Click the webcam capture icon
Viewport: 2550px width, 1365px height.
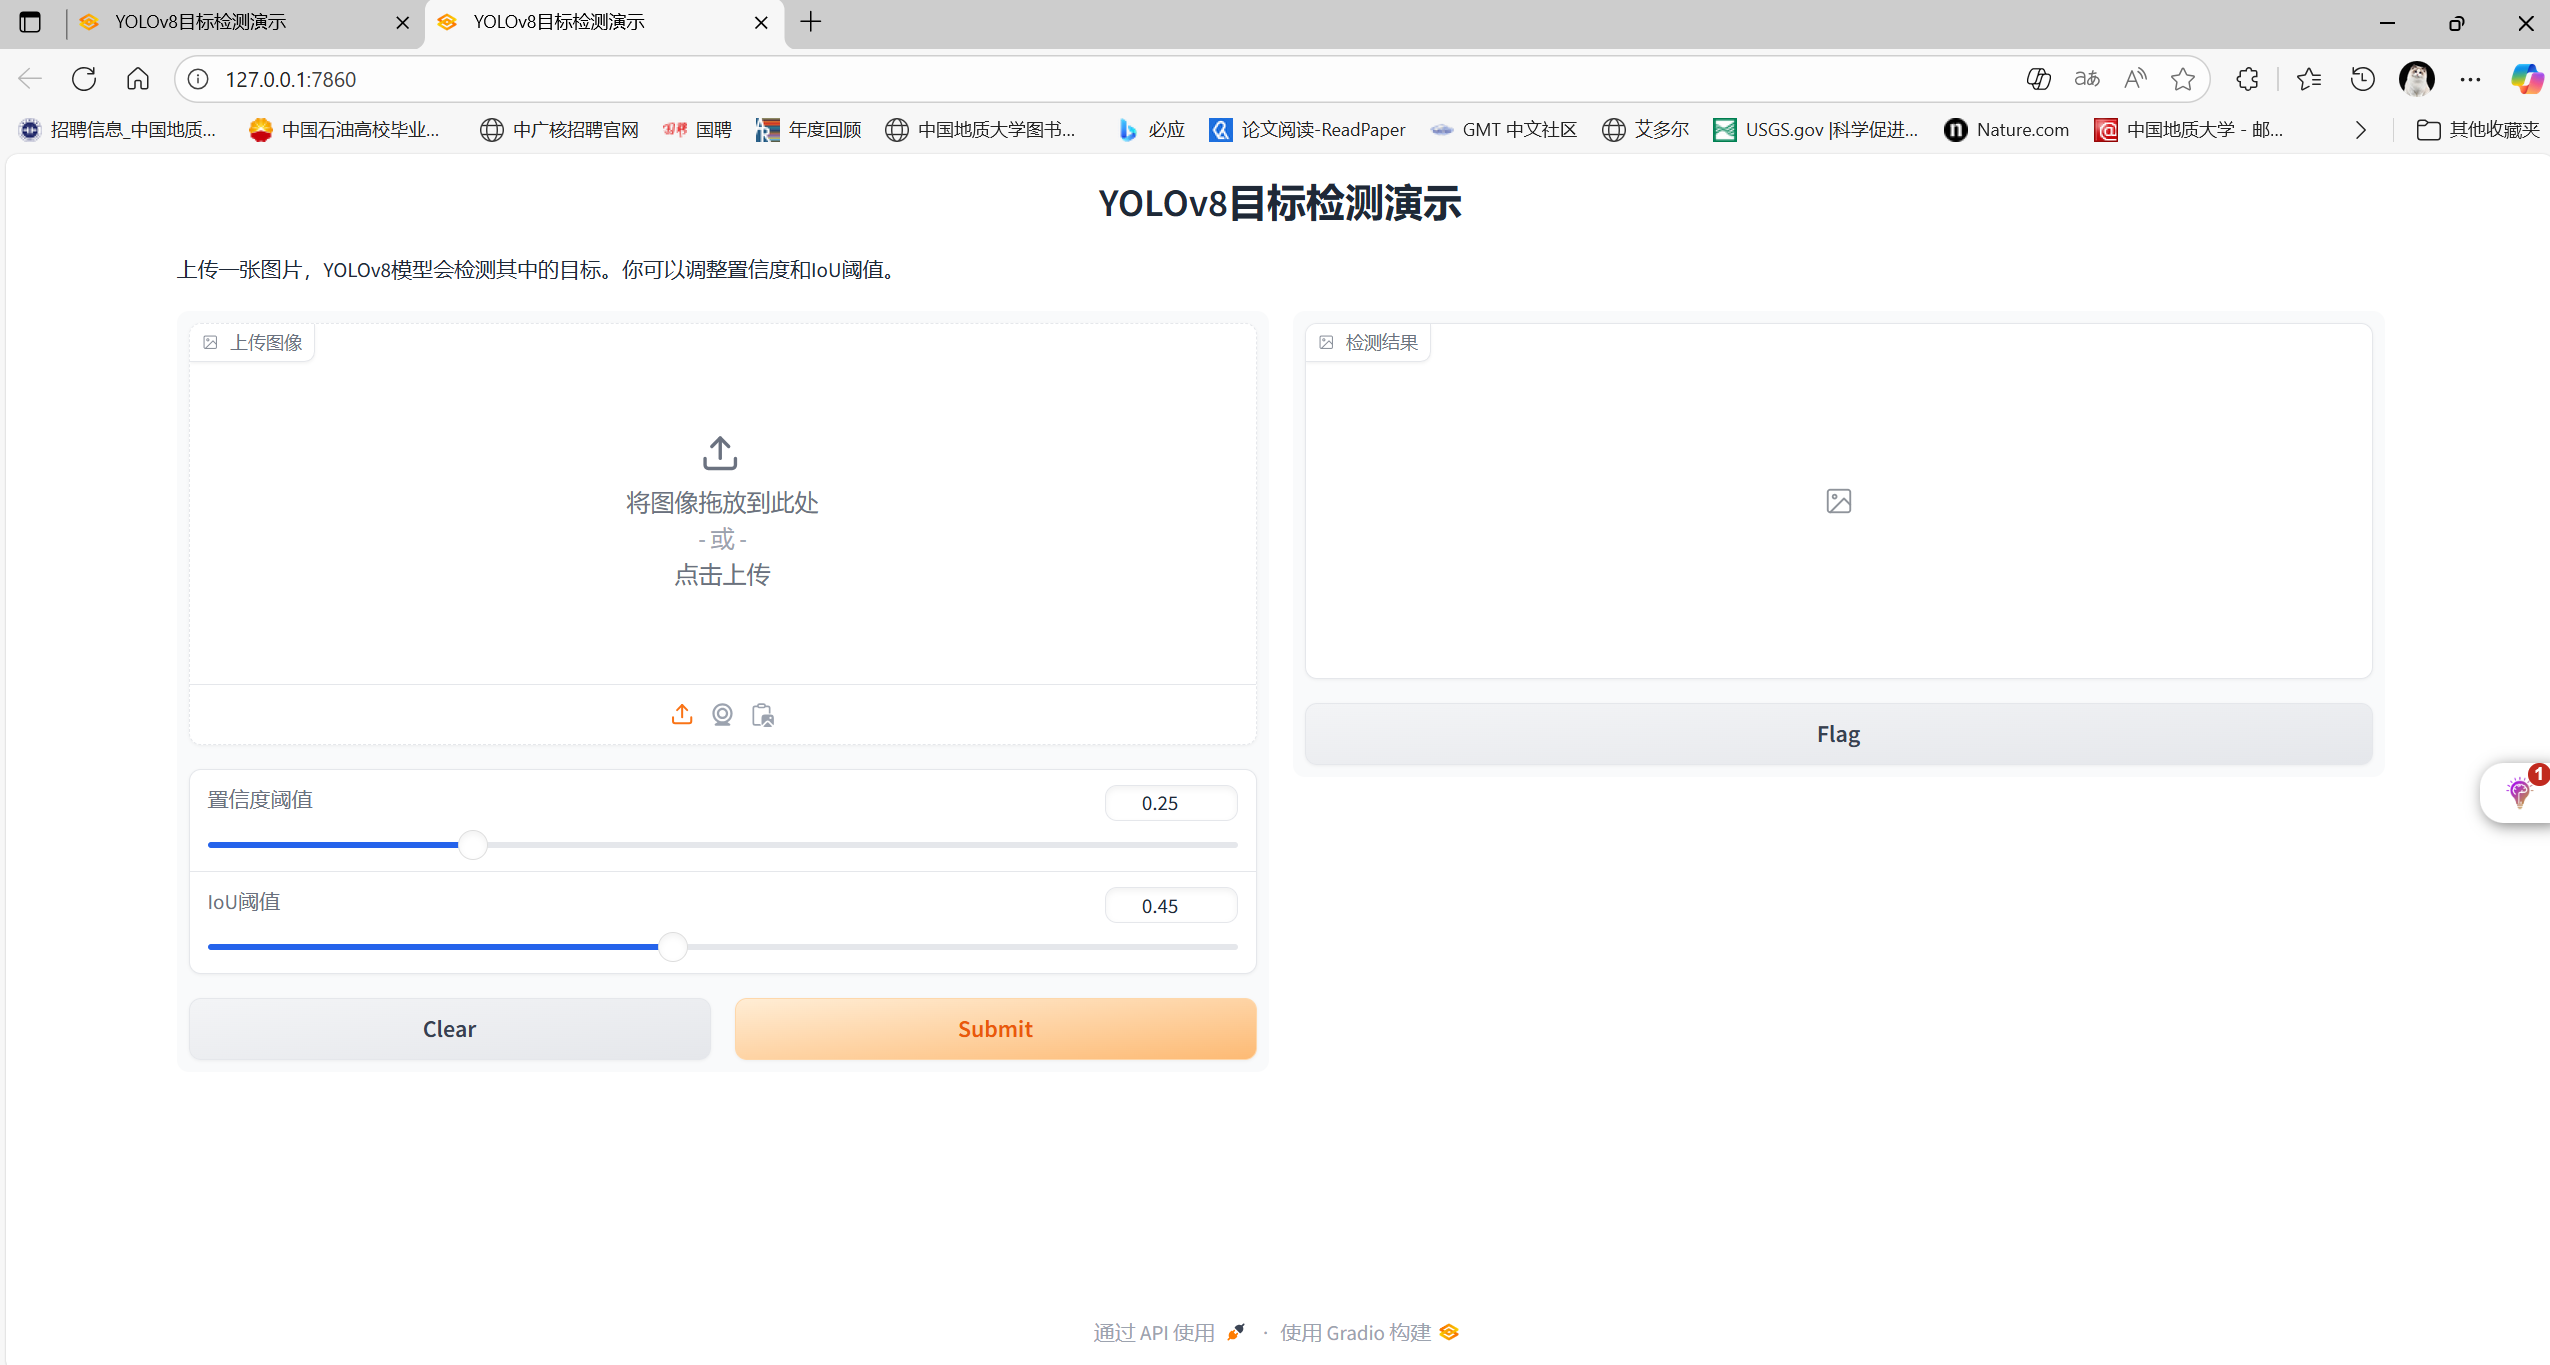[x=722, y=715]
